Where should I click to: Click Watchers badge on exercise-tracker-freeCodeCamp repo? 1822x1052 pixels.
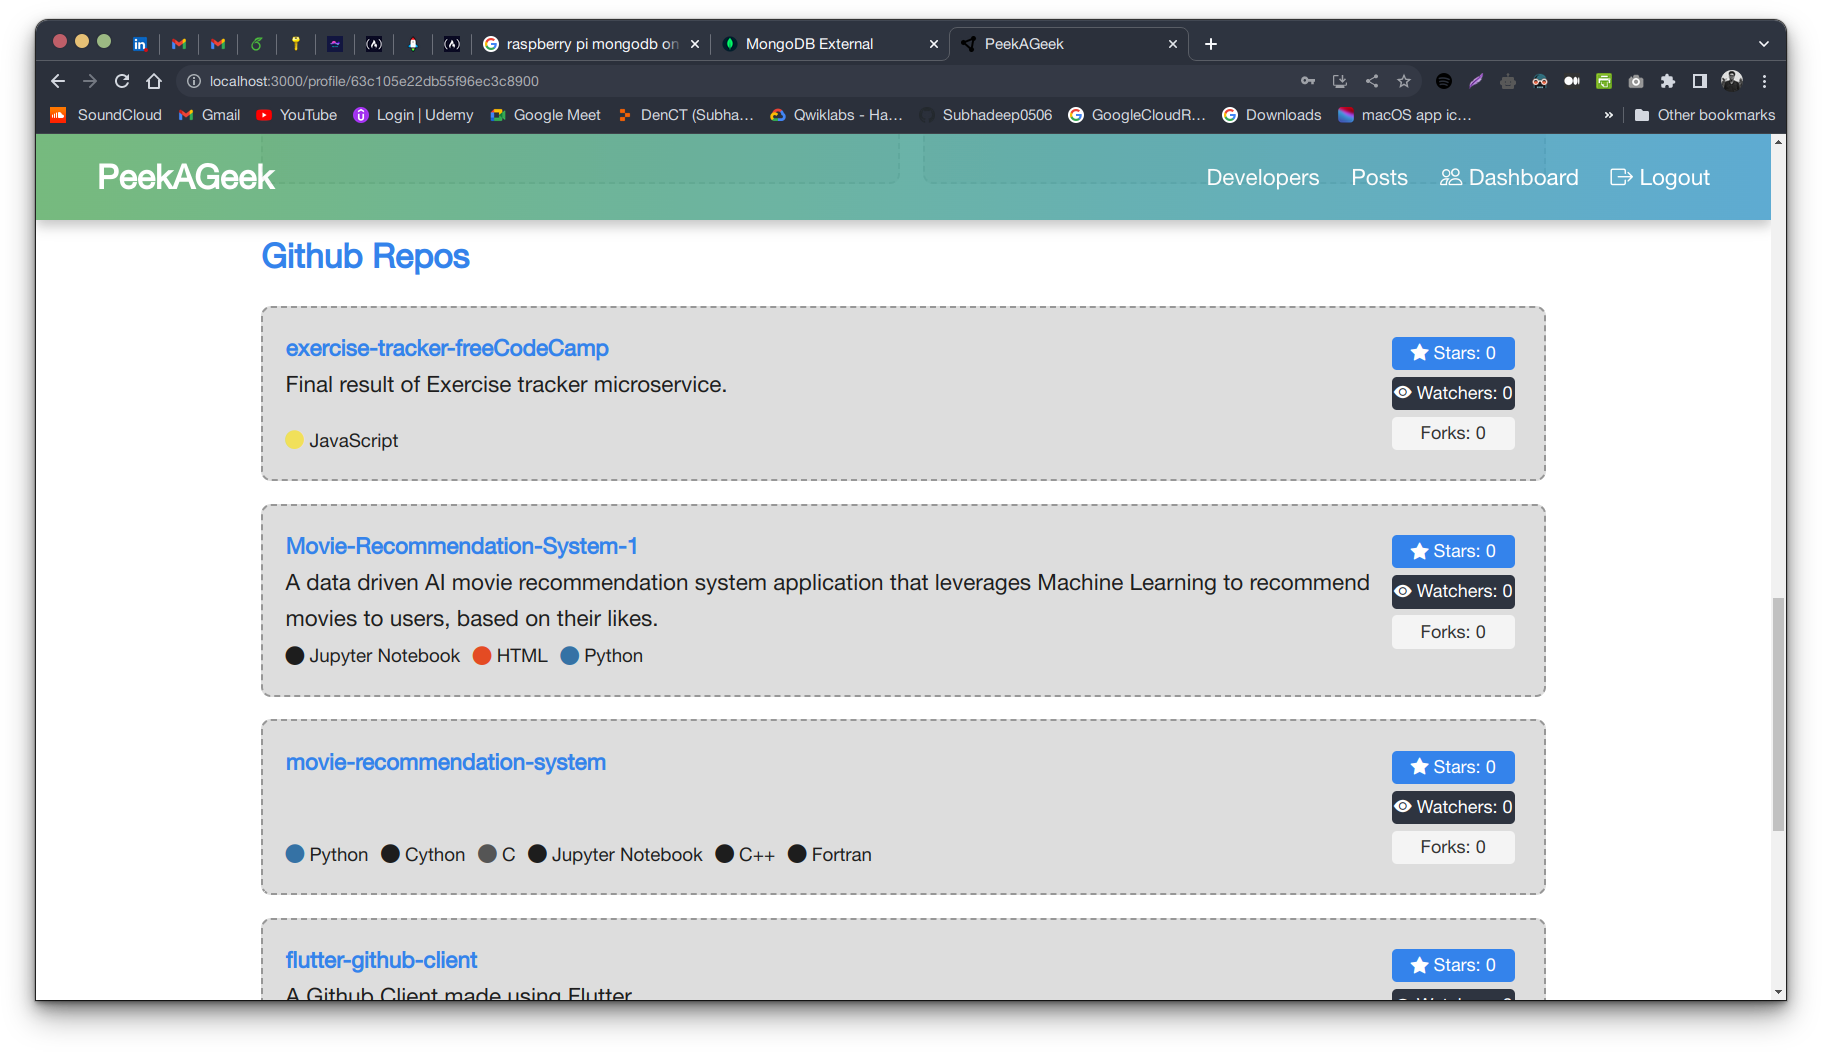click(1453, 393)
